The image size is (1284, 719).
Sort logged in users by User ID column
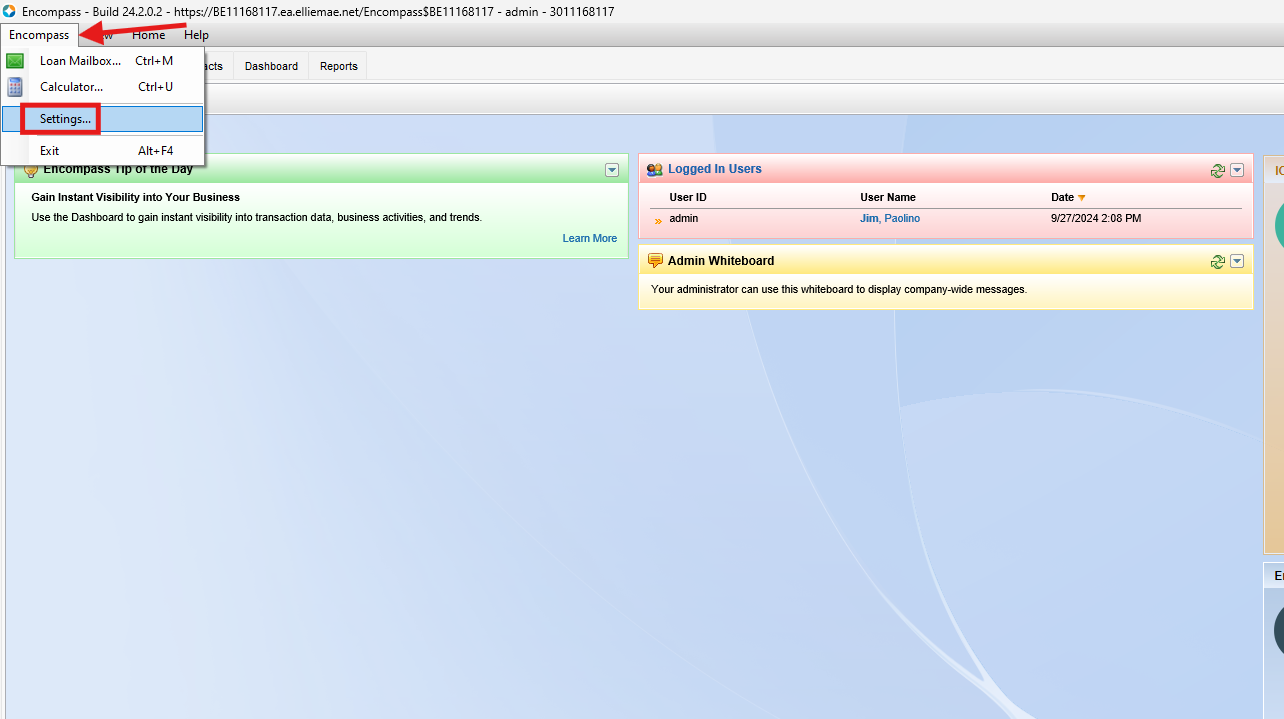pos(688,197)
